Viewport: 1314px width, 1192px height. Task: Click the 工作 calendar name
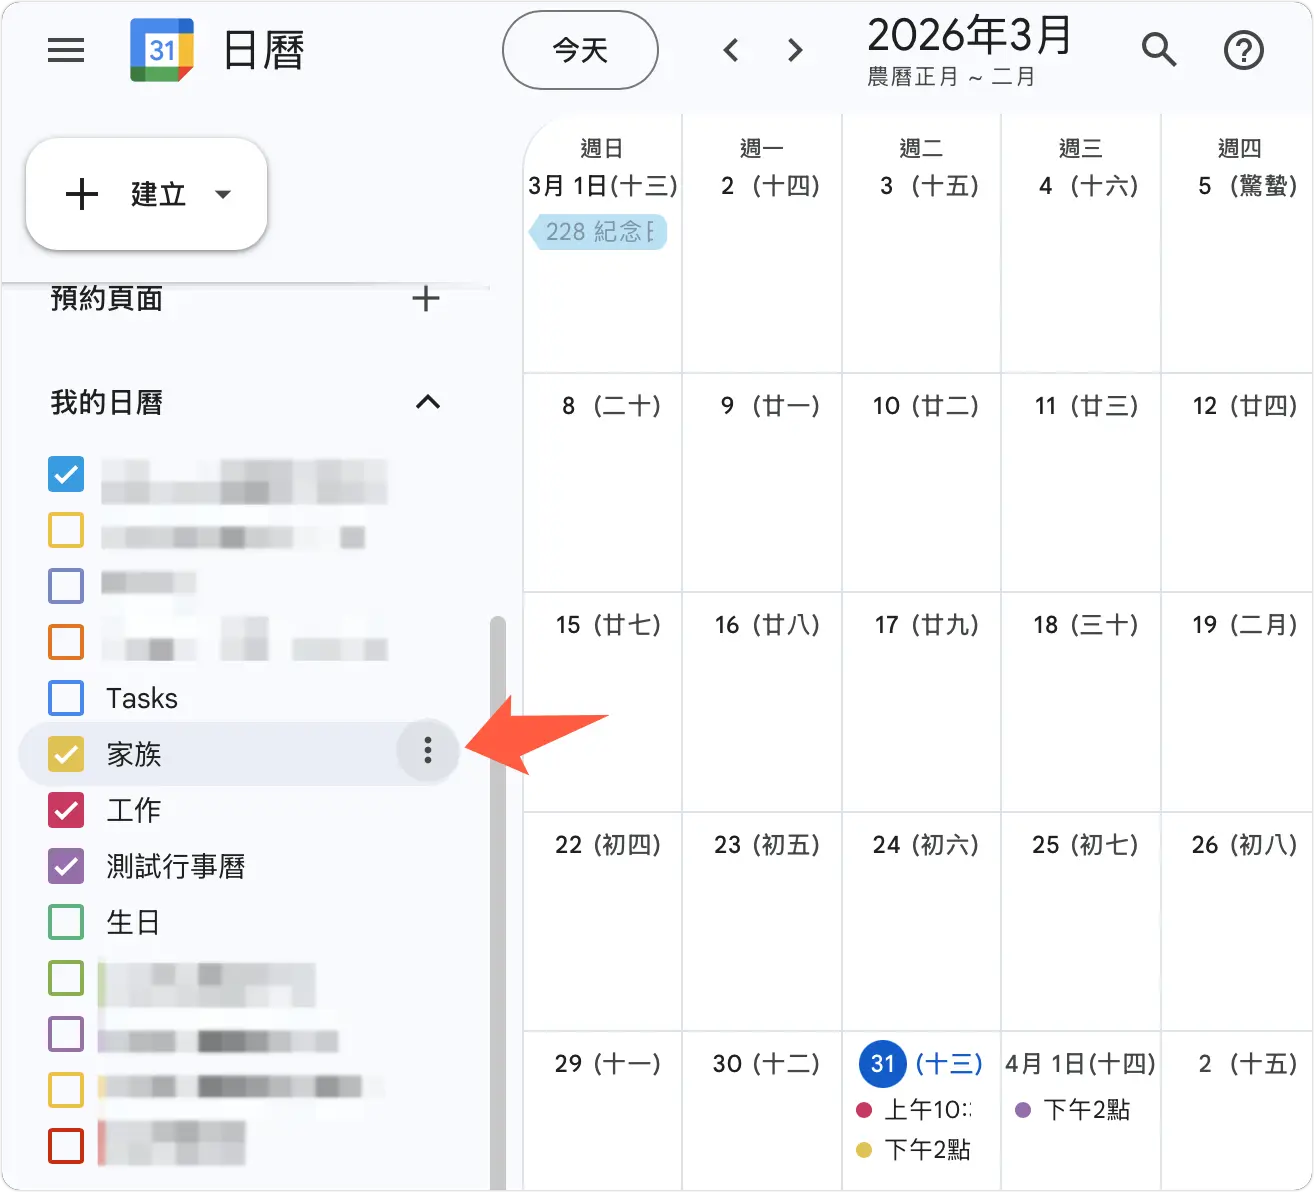coord(134,810)
